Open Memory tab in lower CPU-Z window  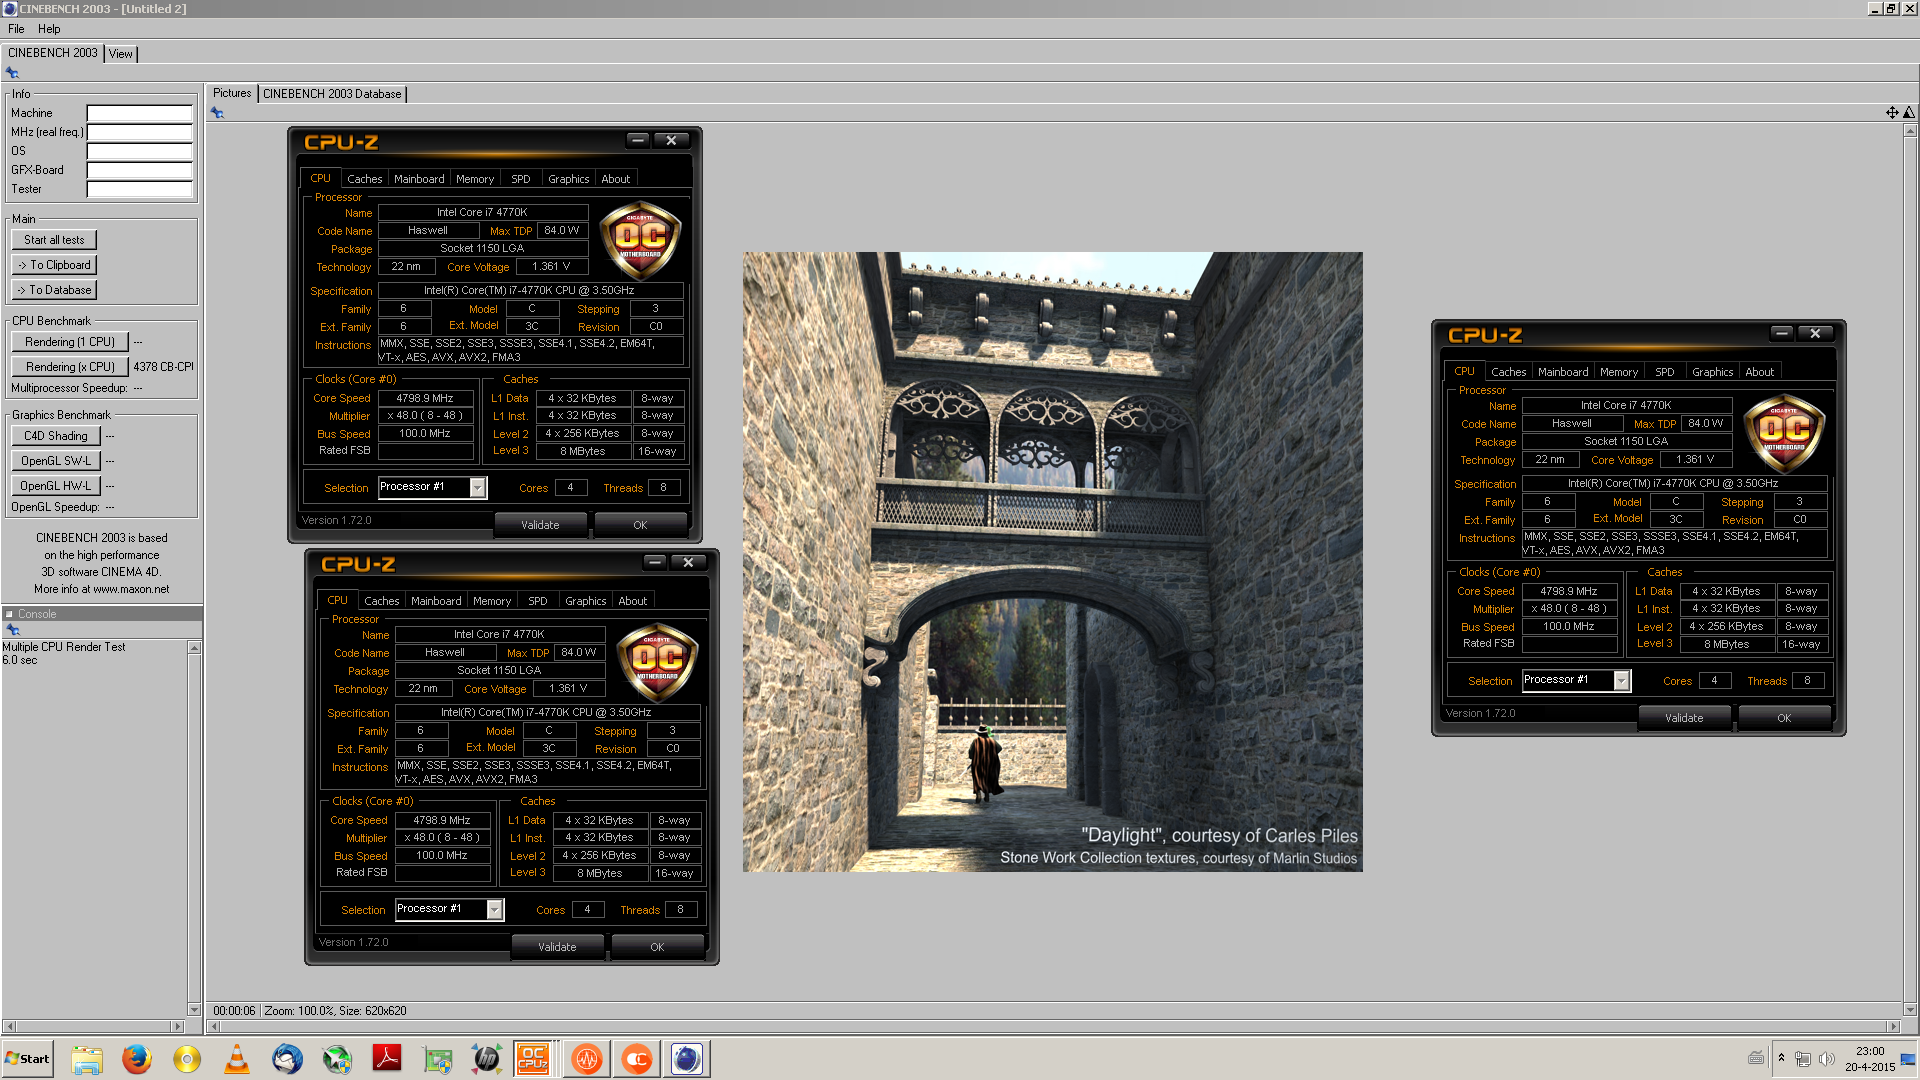click(492, 601)
